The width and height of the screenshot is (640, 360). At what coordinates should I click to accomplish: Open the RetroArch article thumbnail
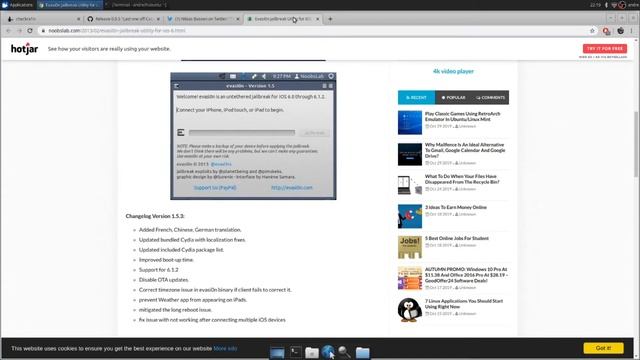[x=410, y=122]
